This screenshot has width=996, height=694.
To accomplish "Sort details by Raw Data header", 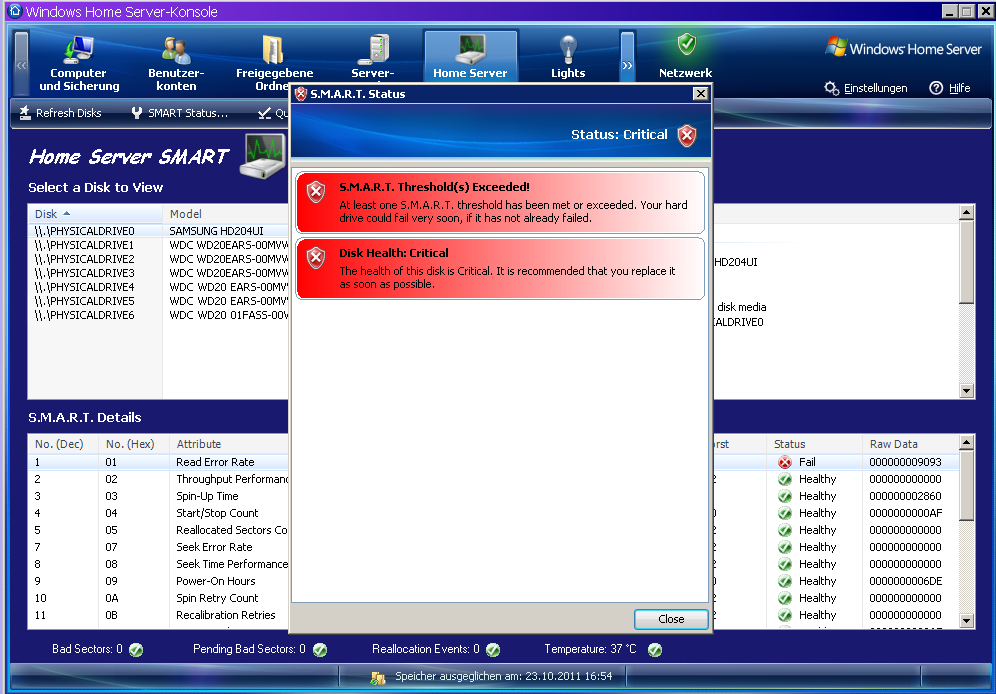I will pos(910,444).
